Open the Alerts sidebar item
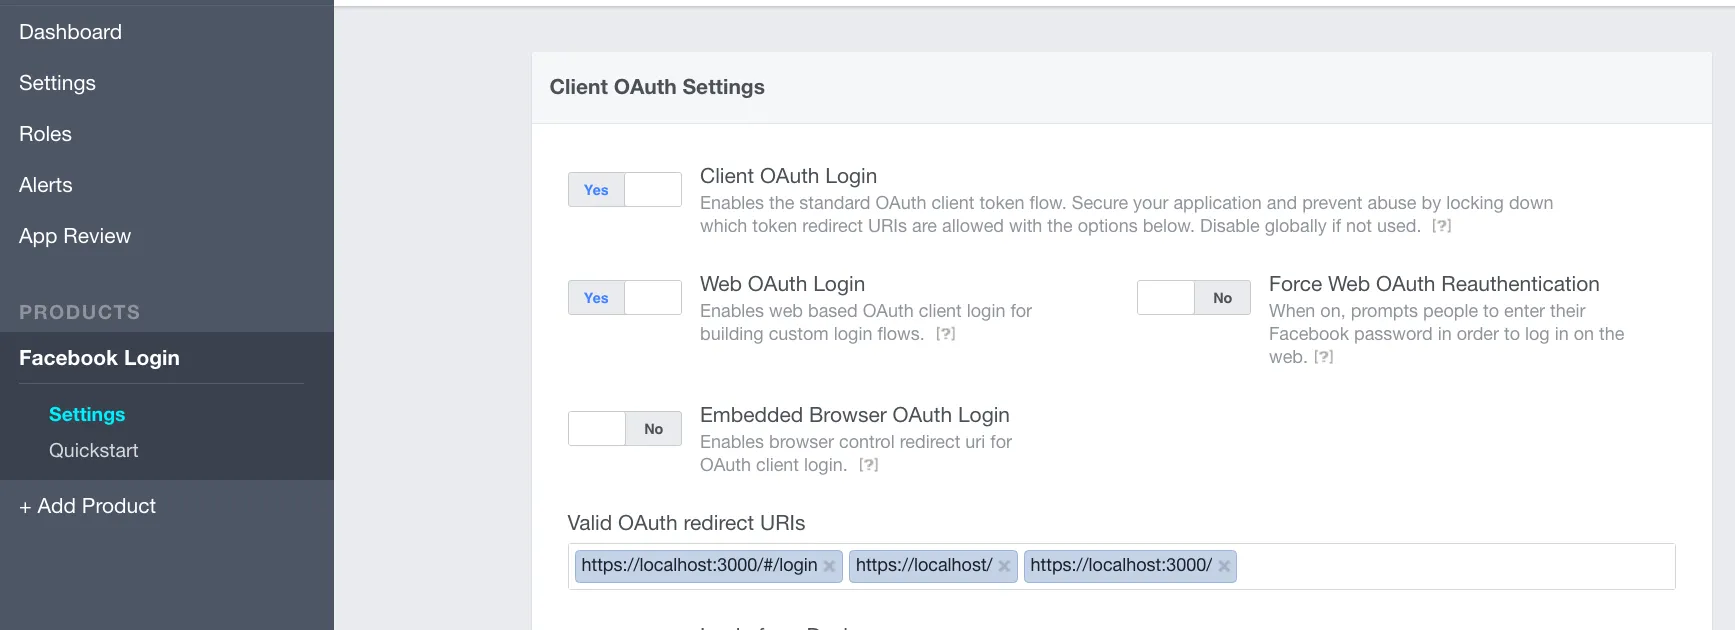The height and width of the screenshot is (630, 1735). coord(45,185)
